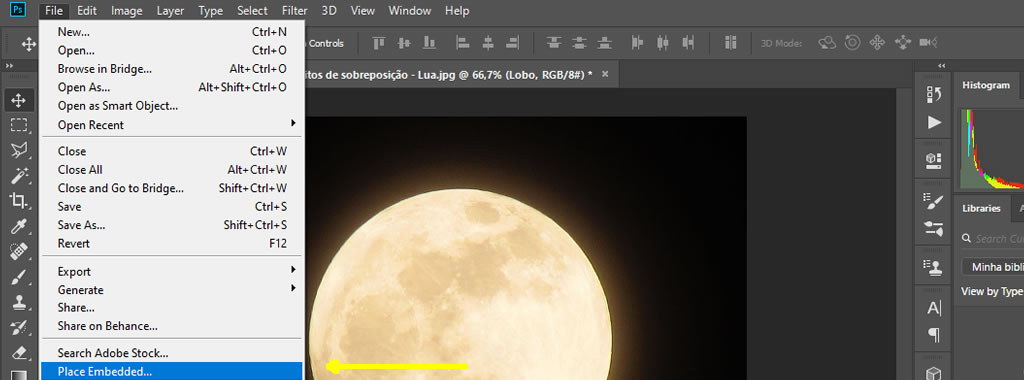Open the History panel icon
Viewport: 1024px width, 380px height.
(x=934, y=95)
